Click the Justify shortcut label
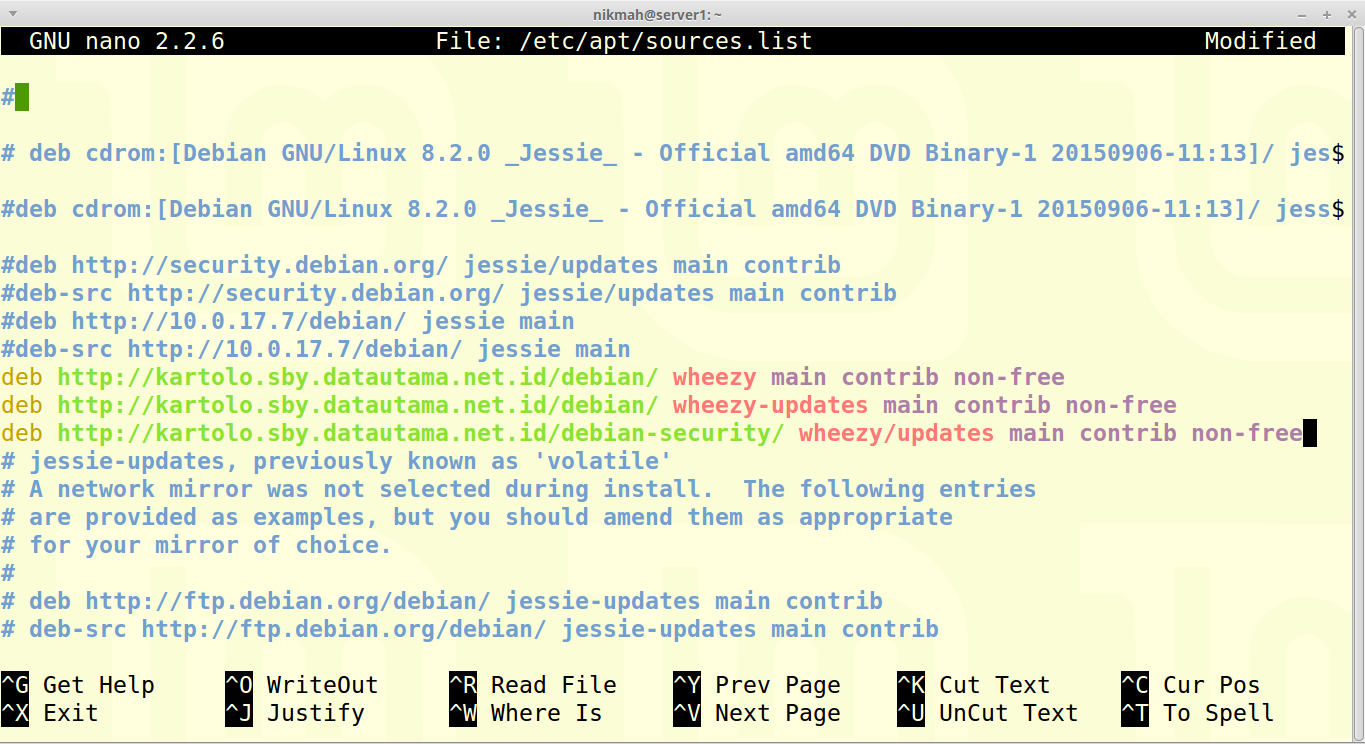Image resolution: width=1365 pixels, height=744 pixels. pyautogui.click(x=315, y=713)
